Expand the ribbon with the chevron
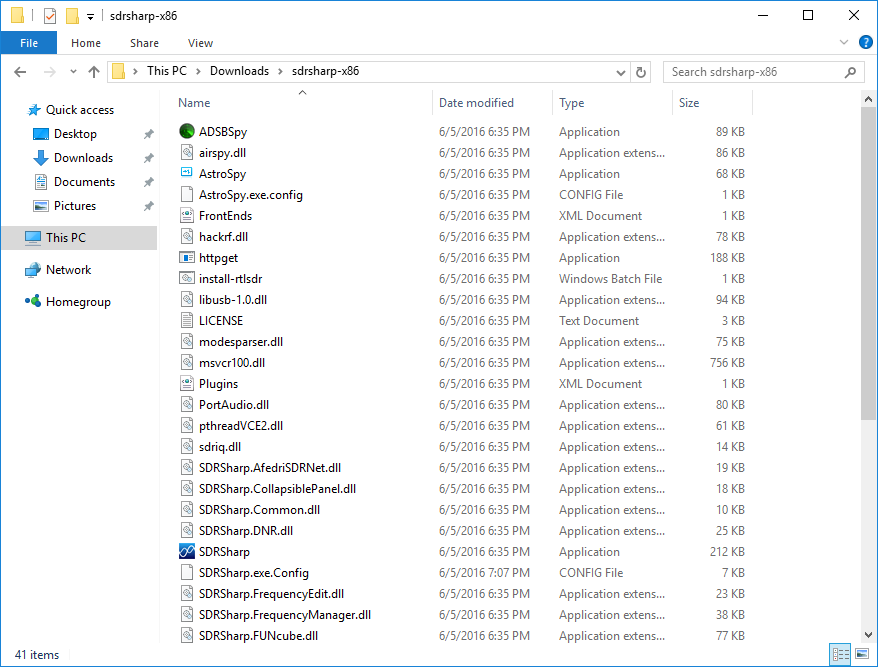This screenshot has height=667, width=878. (x=843, y=43)
